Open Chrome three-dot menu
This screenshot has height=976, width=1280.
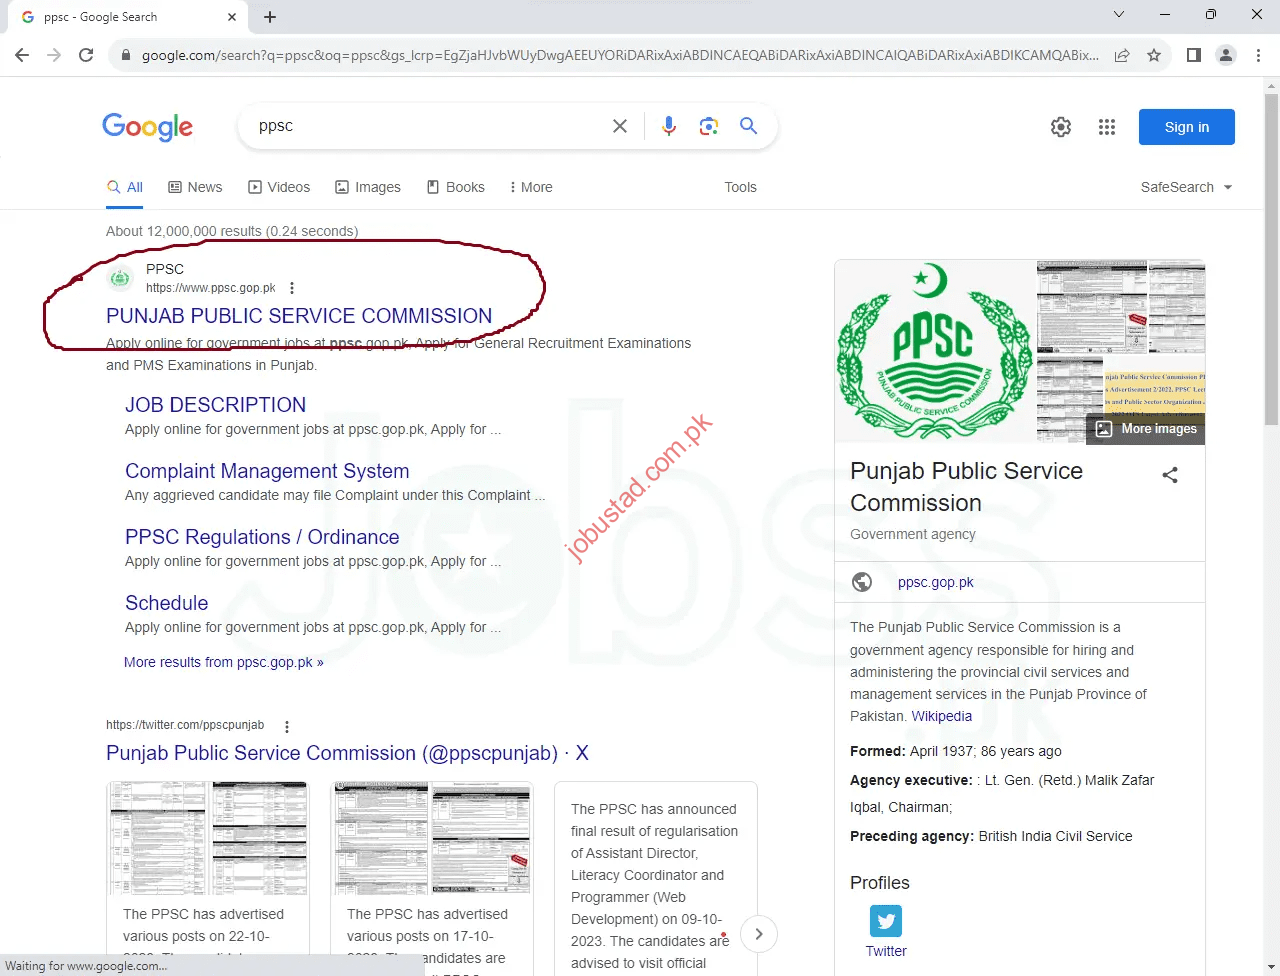point(1258,55)
